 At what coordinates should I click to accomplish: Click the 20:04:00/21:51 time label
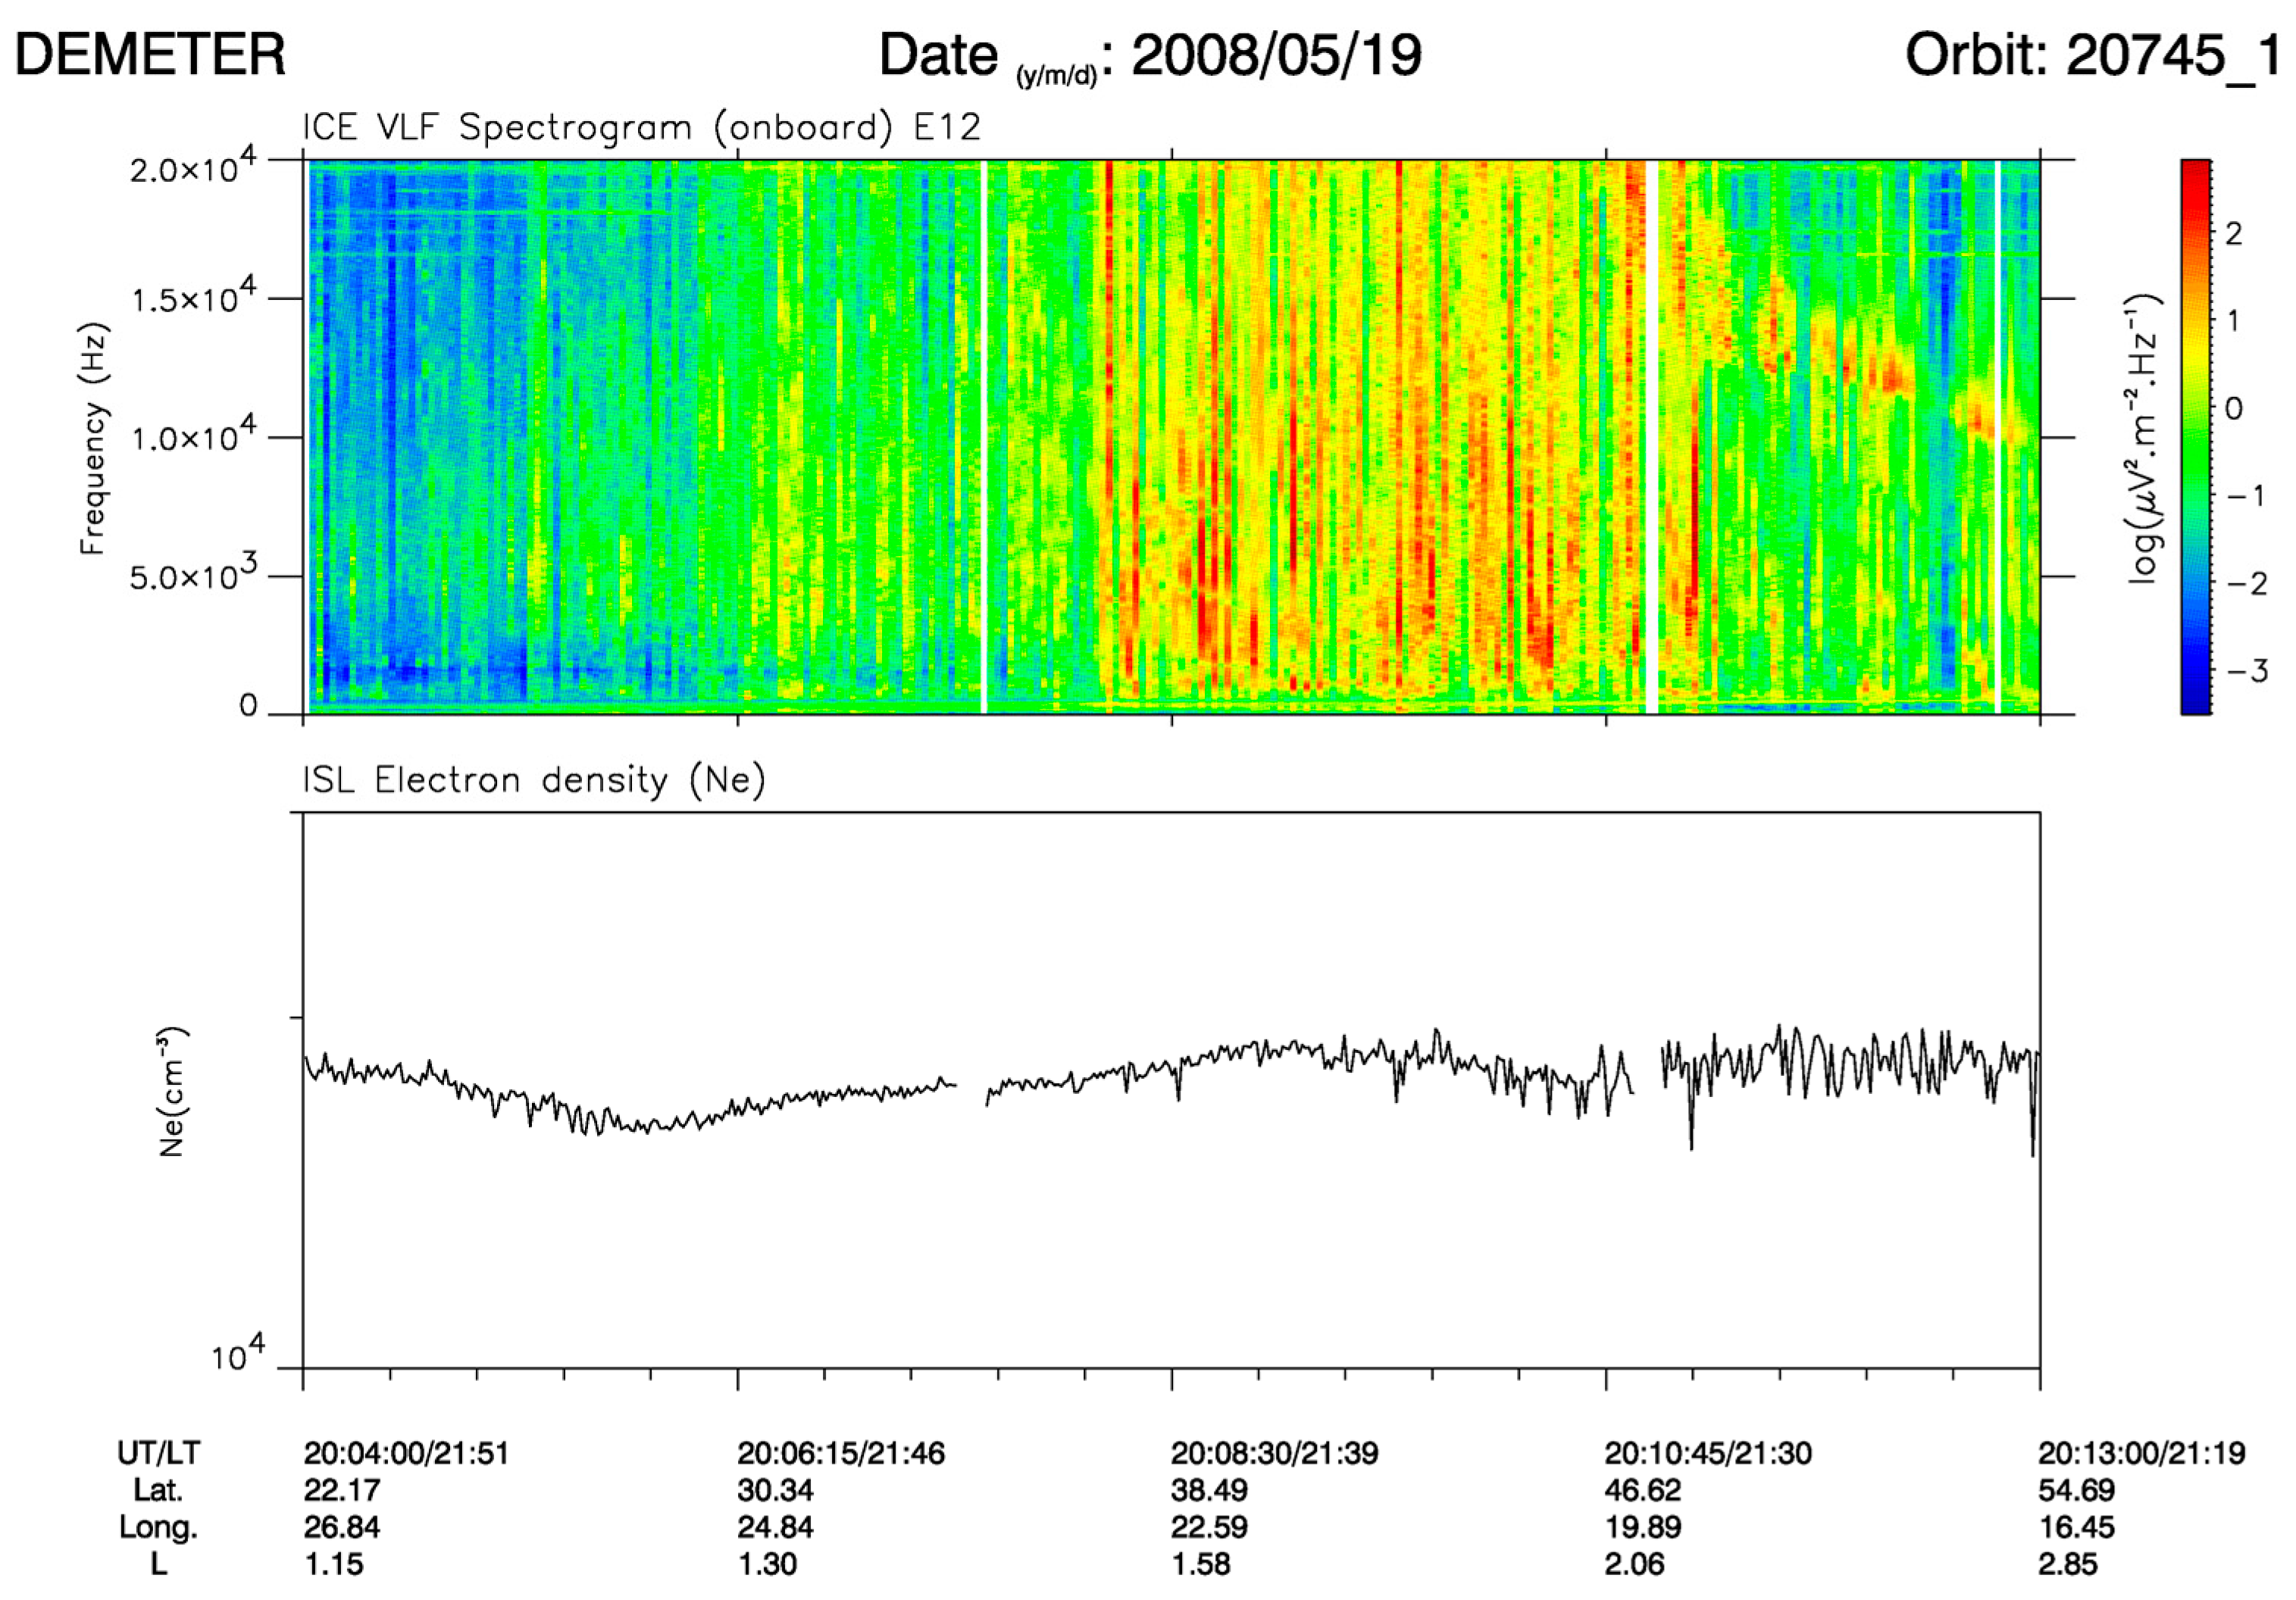pos(407,1453)
